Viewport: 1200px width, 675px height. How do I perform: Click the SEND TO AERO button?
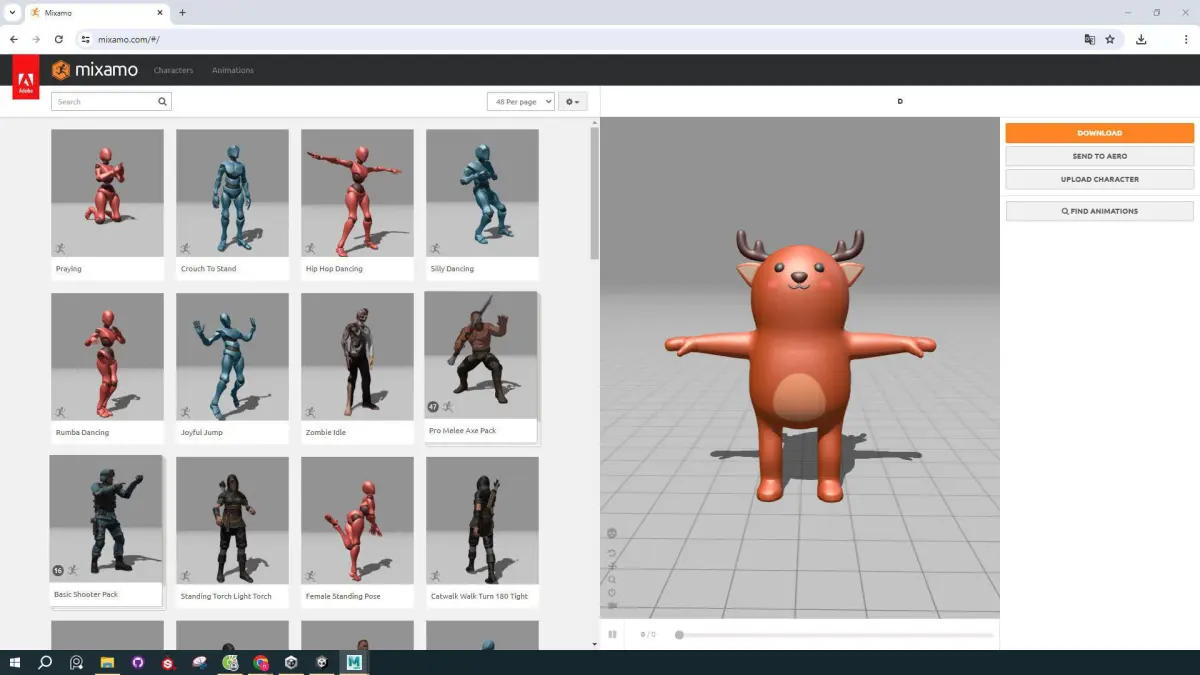coord(1099,156)
